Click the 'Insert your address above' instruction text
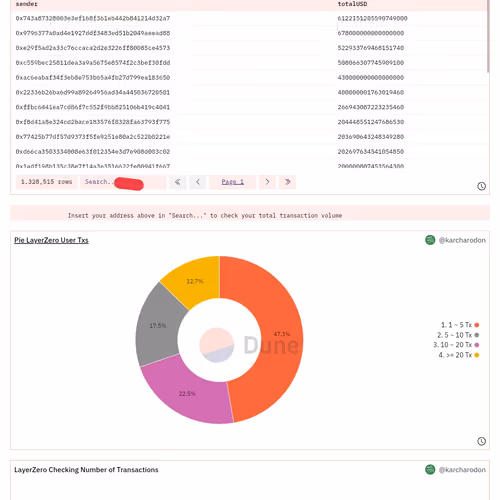 [205, 216]
